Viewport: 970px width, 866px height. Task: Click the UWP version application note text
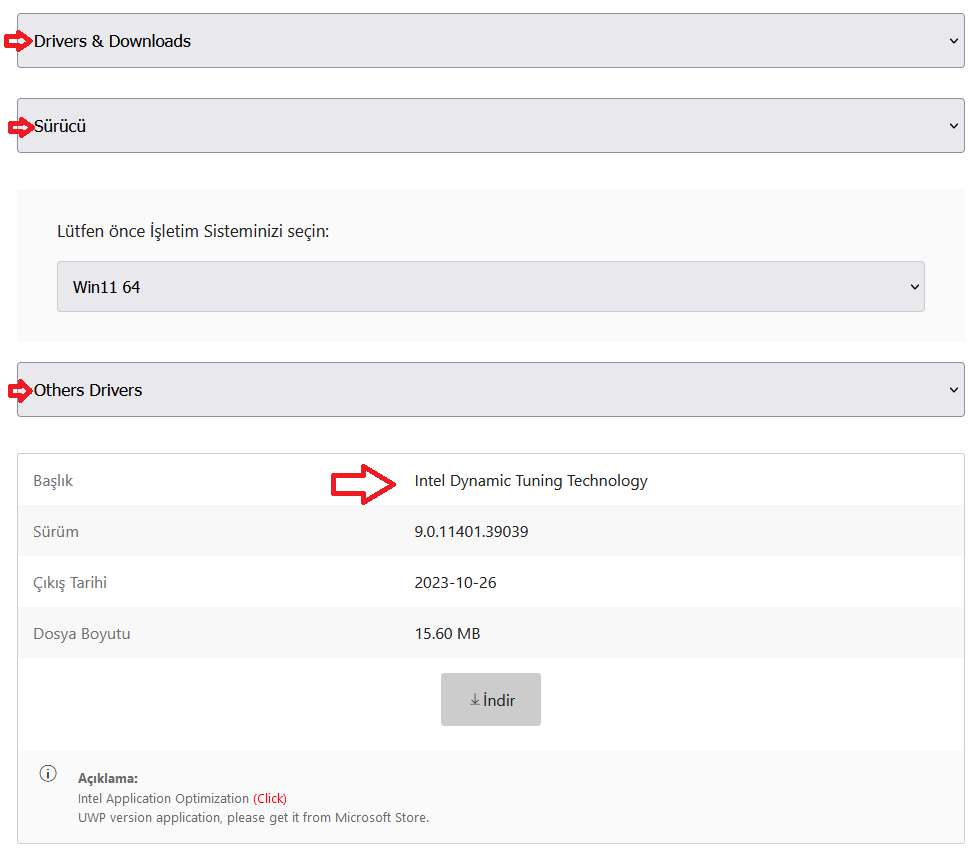tap(253, 818)
